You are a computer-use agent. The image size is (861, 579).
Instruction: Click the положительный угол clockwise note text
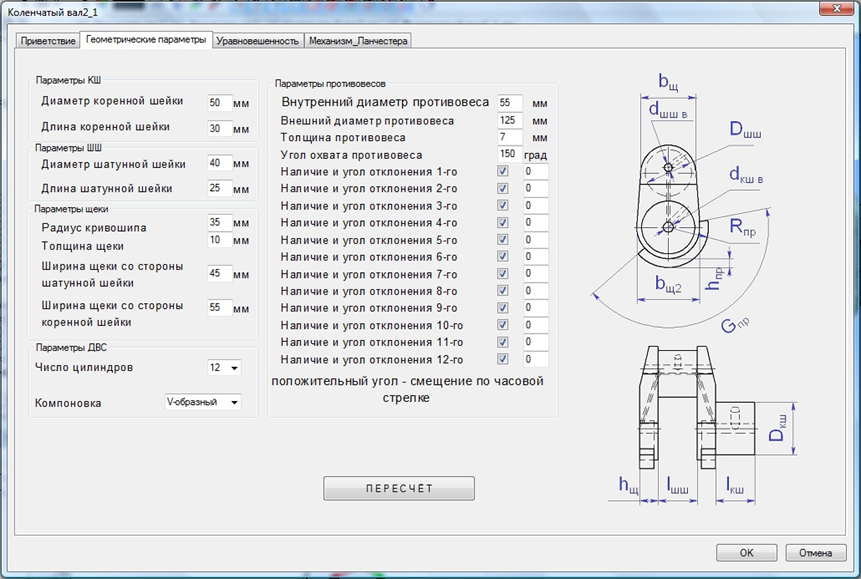click(407, 389)
